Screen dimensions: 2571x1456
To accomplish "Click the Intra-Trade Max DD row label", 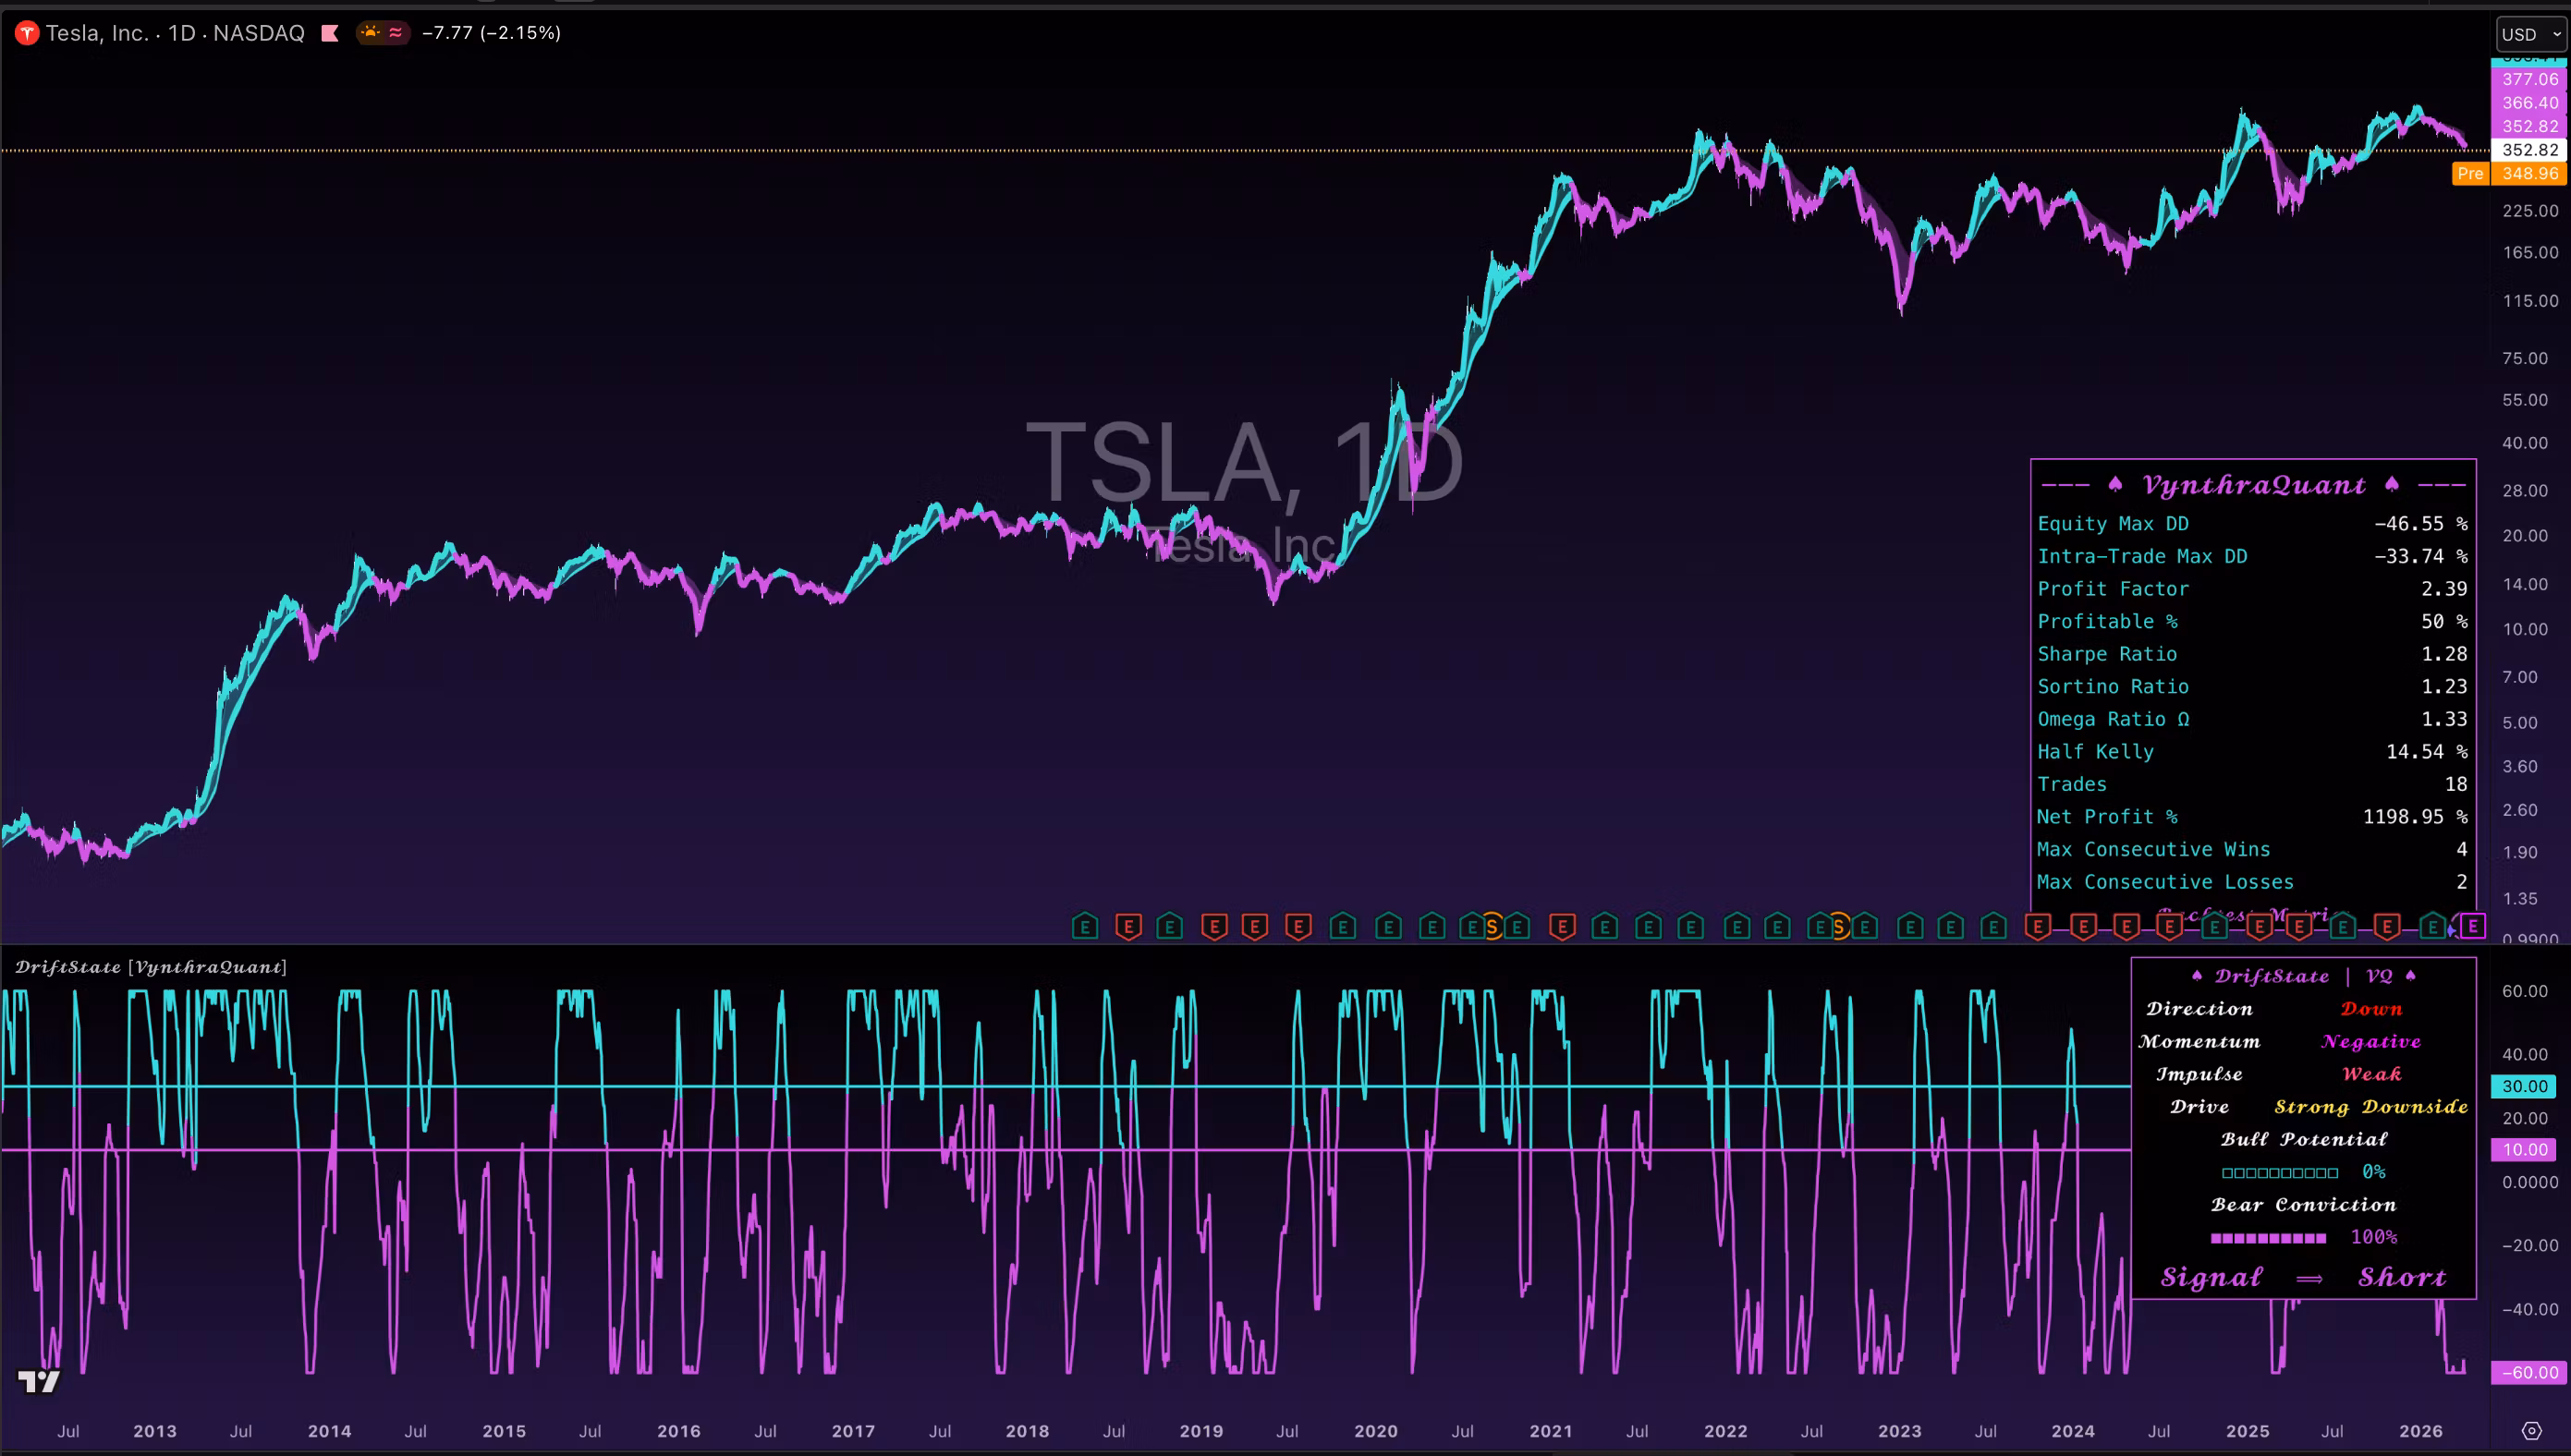I will pos(2142,556).
